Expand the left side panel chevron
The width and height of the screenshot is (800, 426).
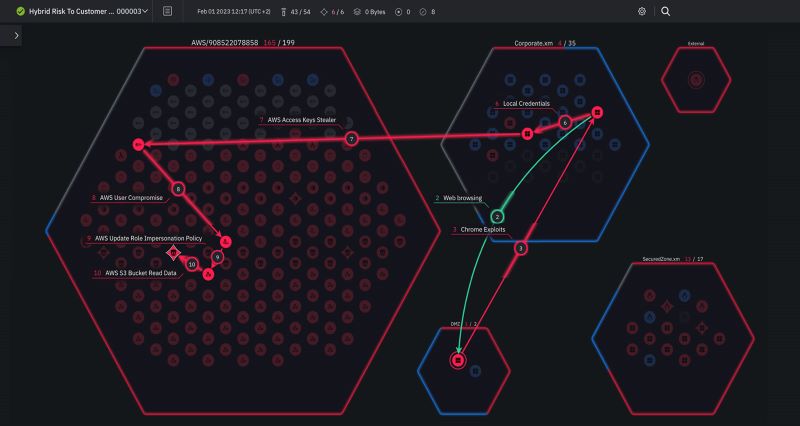pyautogui.click(x=16, y=35)
